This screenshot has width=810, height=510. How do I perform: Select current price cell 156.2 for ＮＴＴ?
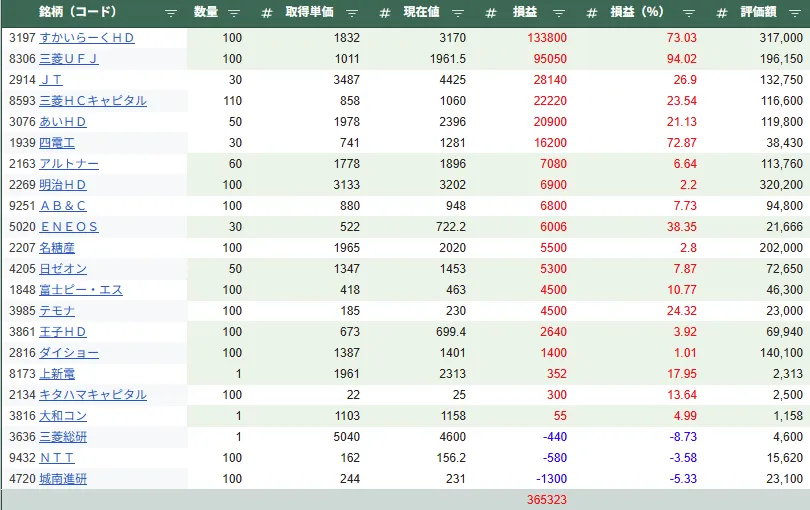(x=450, y=458)
